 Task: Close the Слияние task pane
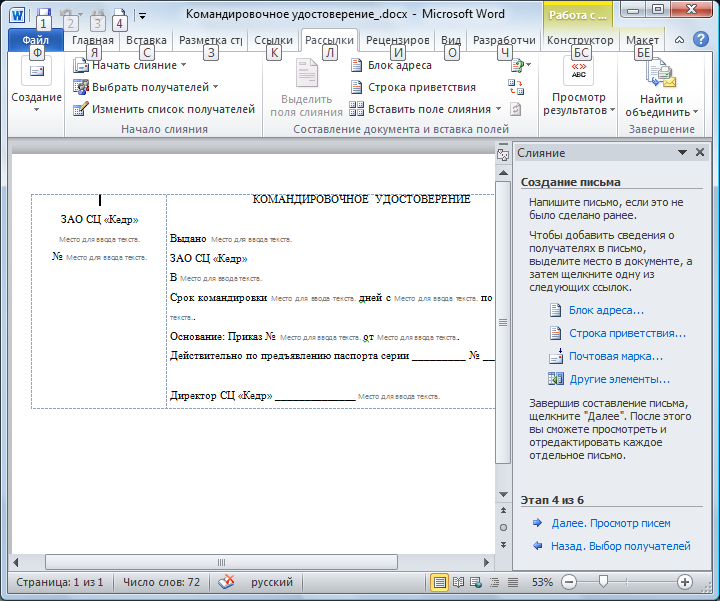700,152
